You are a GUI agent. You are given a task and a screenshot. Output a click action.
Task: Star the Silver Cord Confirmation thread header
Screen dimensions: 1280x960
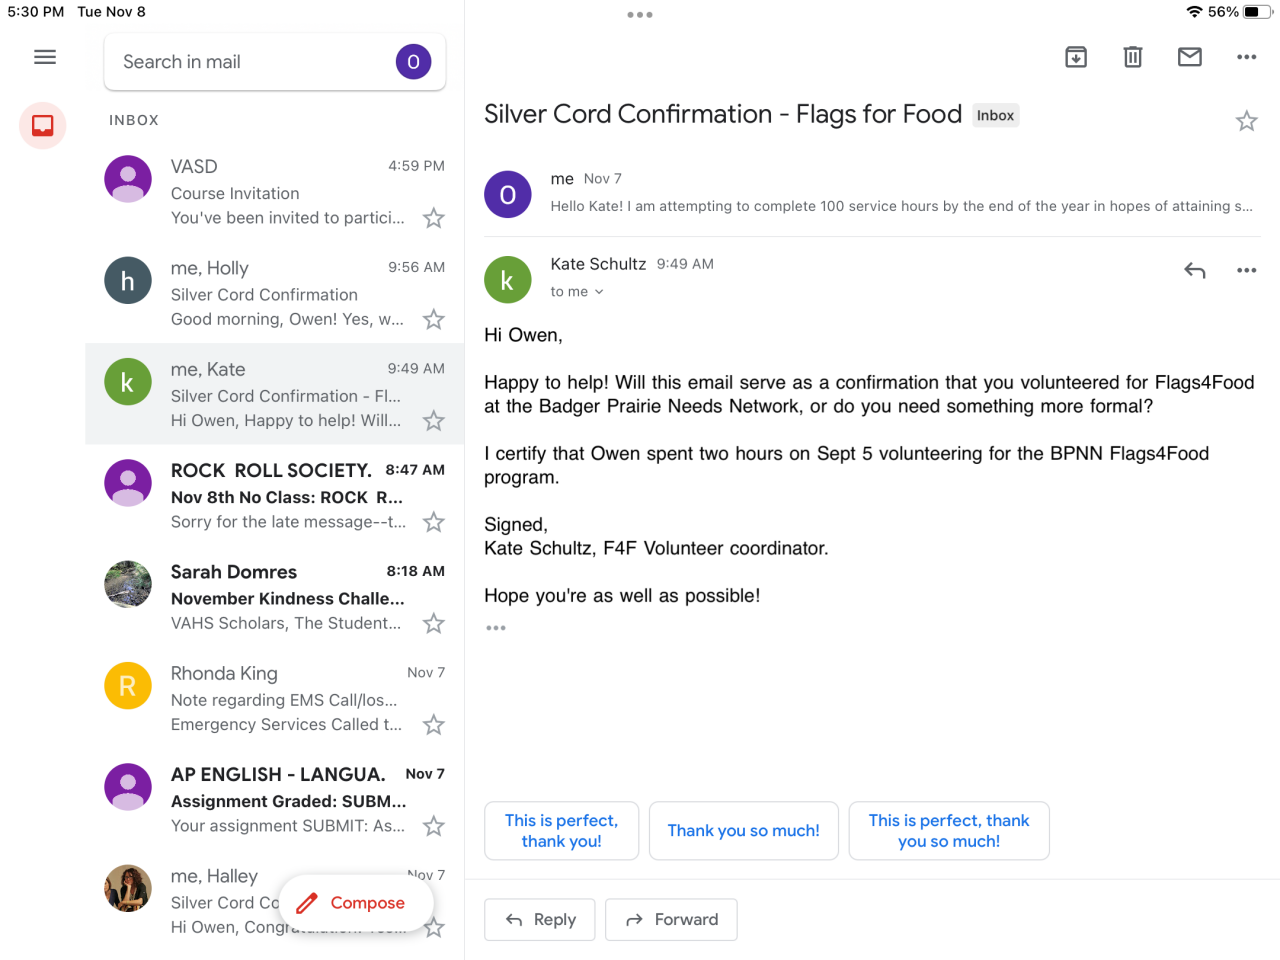1246,121
